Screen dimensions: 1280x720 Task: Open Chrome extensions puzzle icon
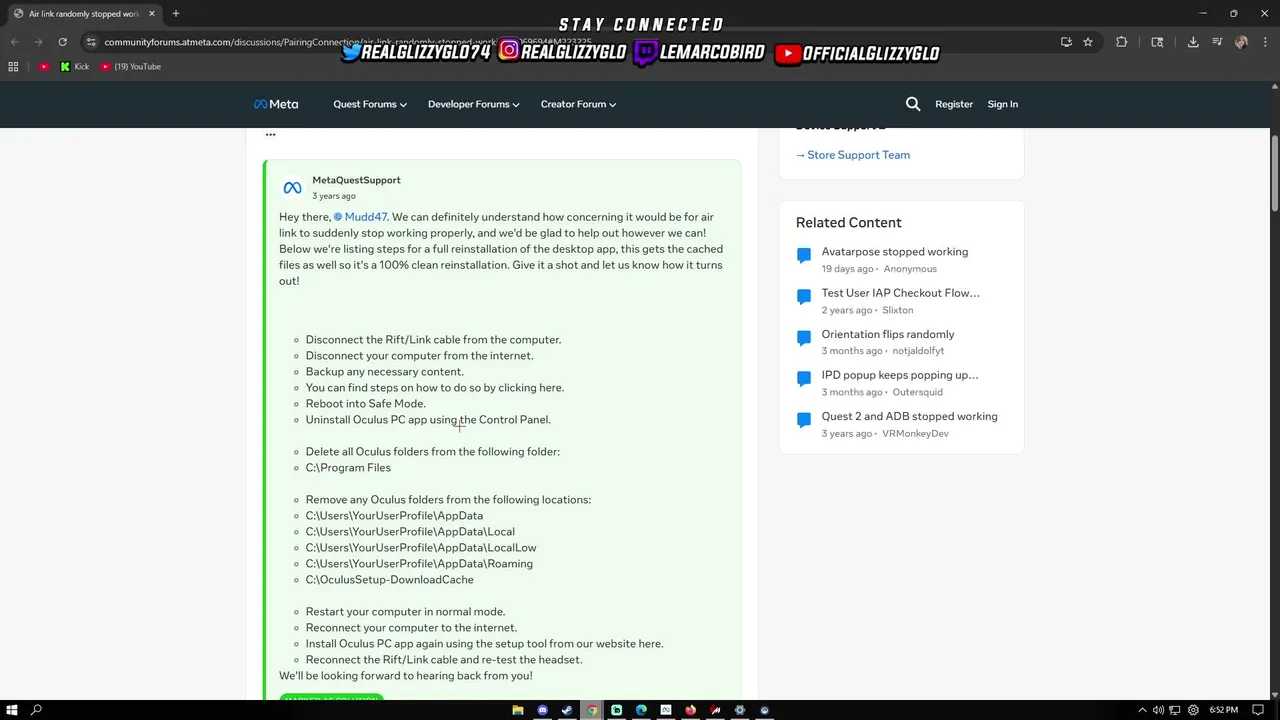(1121, 42)
